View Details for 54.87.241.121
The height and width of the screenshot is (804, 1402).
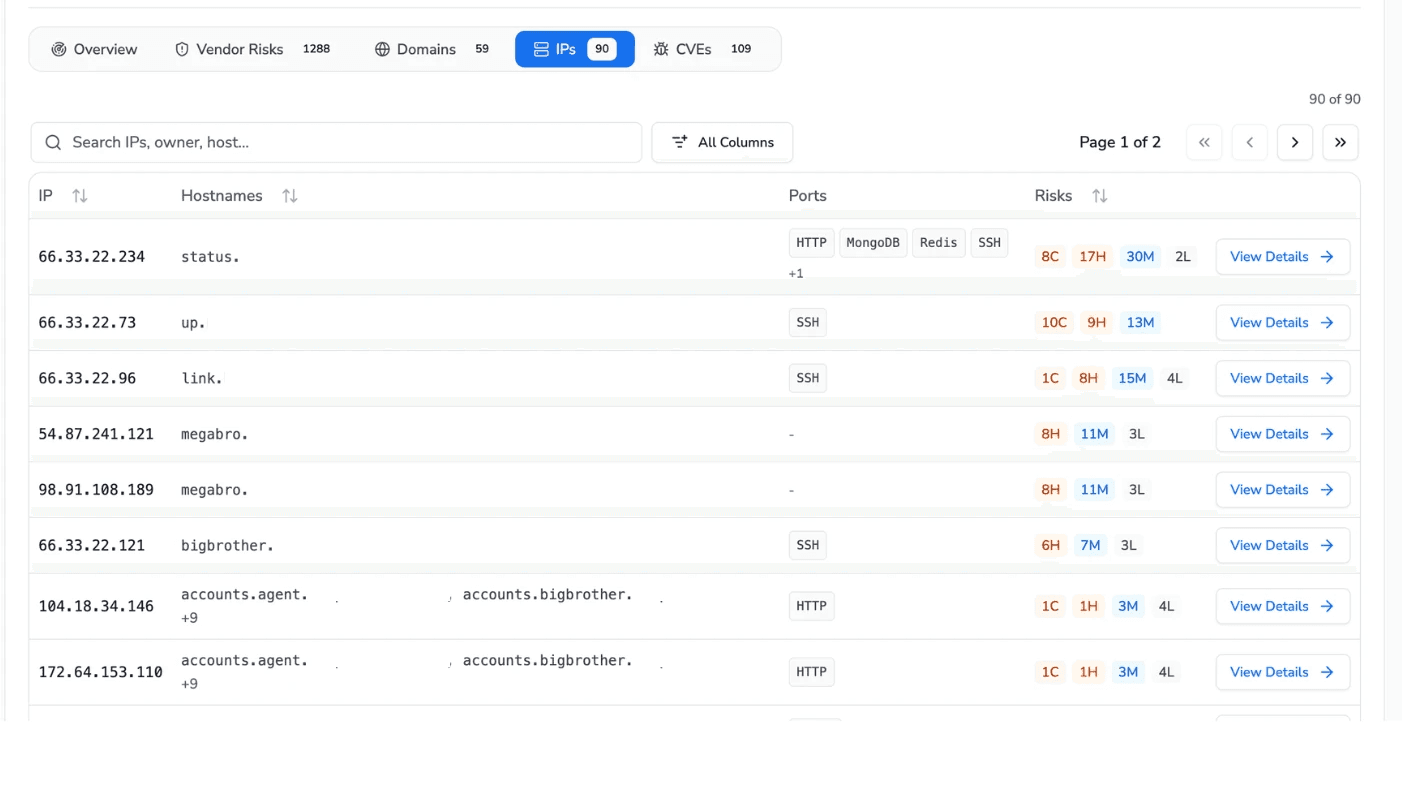(x=1283, y=434)
